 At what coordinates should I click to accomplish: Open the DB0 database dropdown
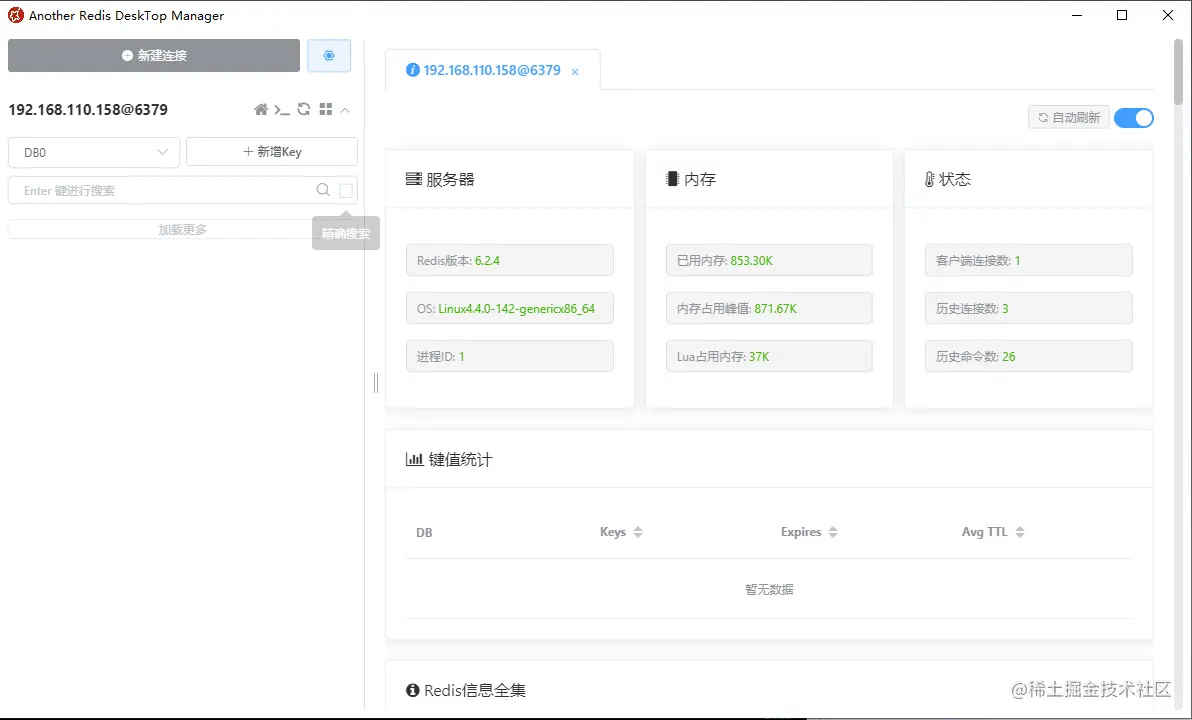[94, 152]
